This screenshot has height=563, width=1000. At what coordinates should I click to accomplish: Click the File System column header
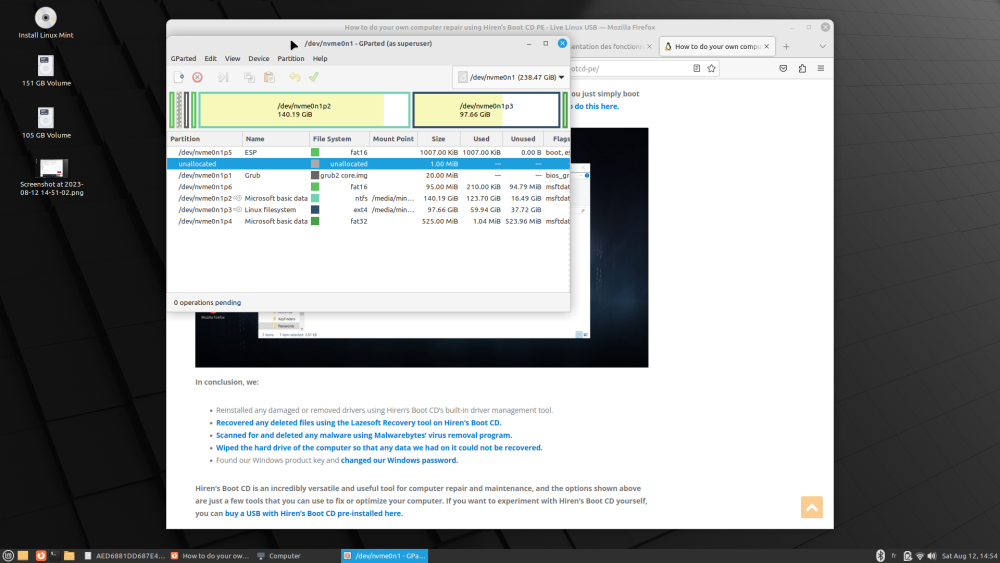point(339,139)
